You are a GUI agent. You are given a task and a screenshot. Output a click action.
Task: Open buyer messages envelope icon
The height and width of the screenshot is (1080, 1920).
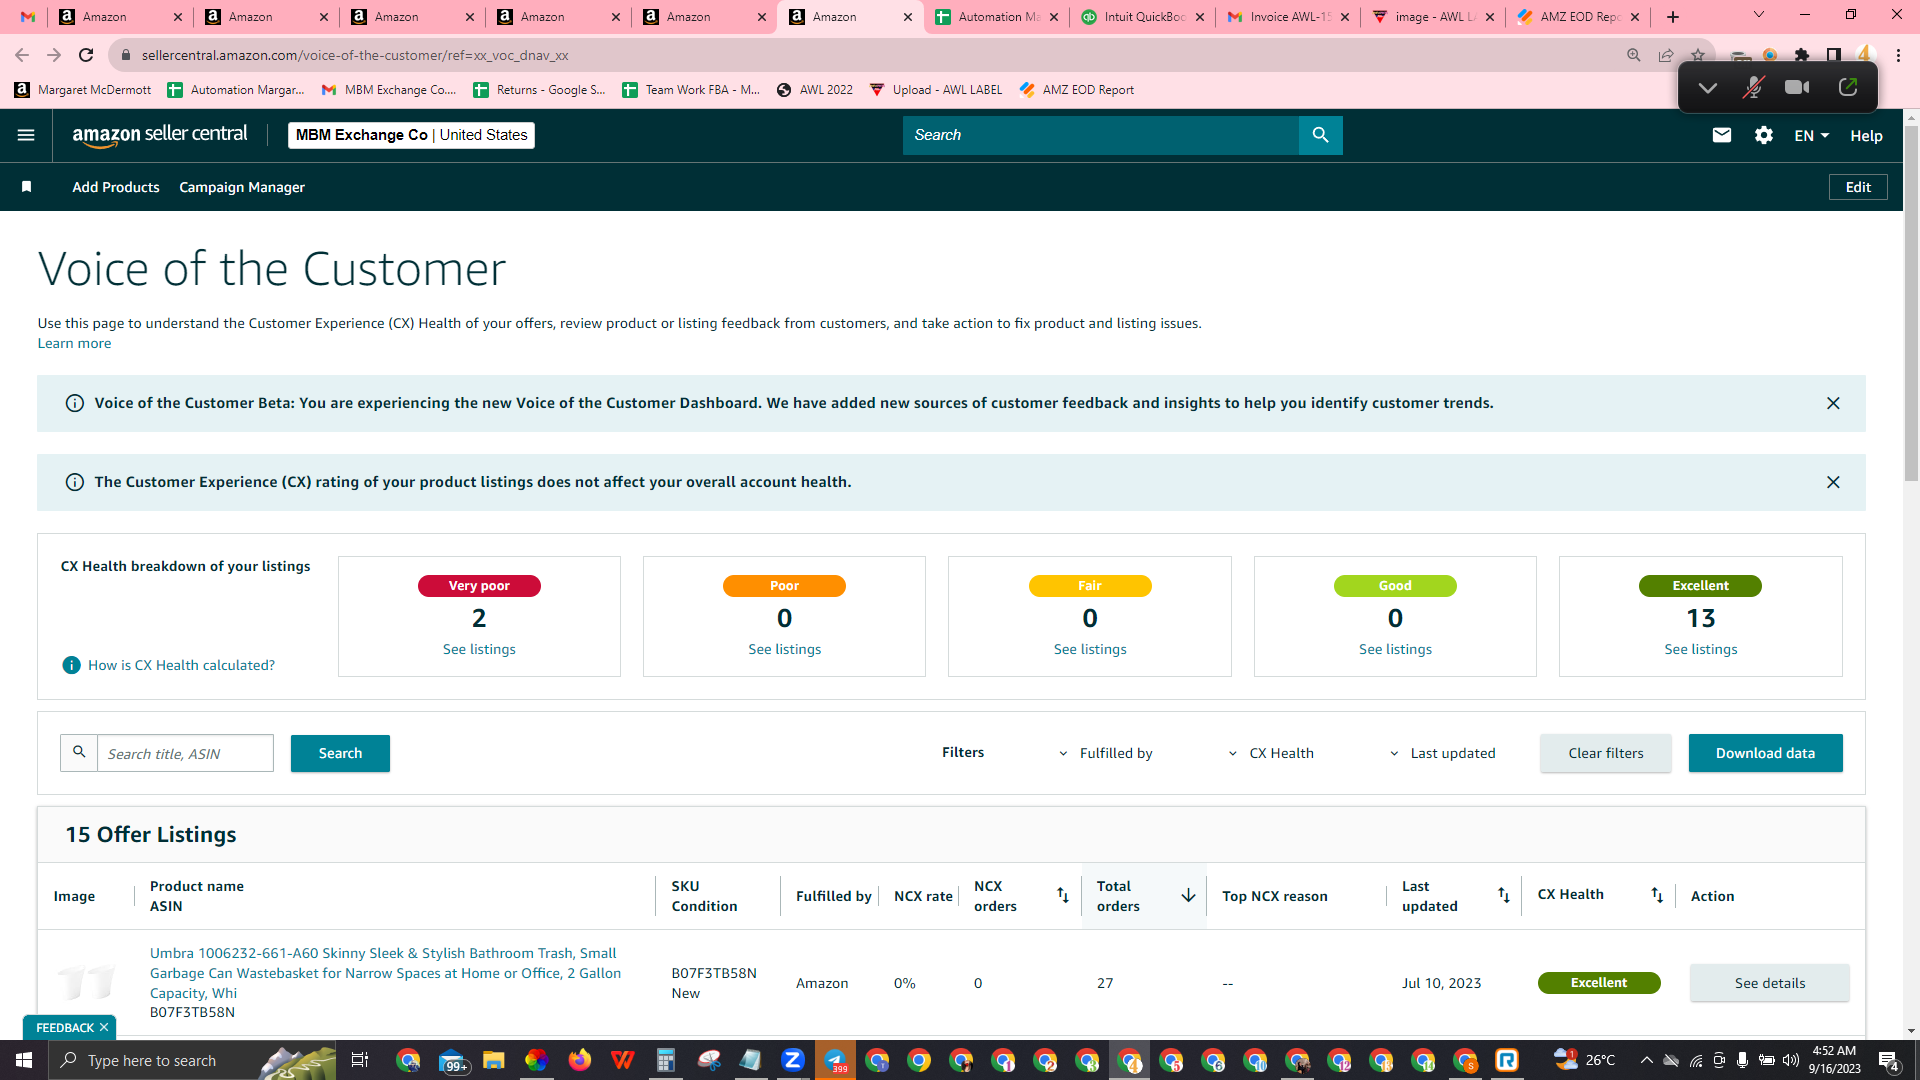click(1721, 135)
